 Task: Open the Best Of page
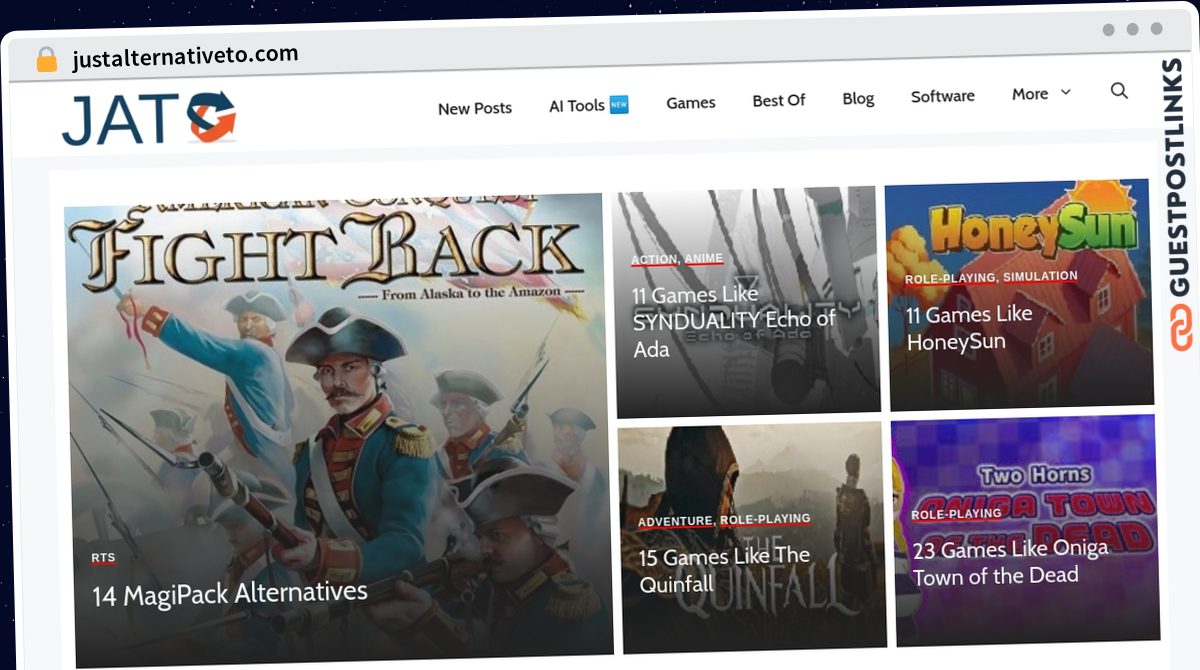tap(778, 100)
